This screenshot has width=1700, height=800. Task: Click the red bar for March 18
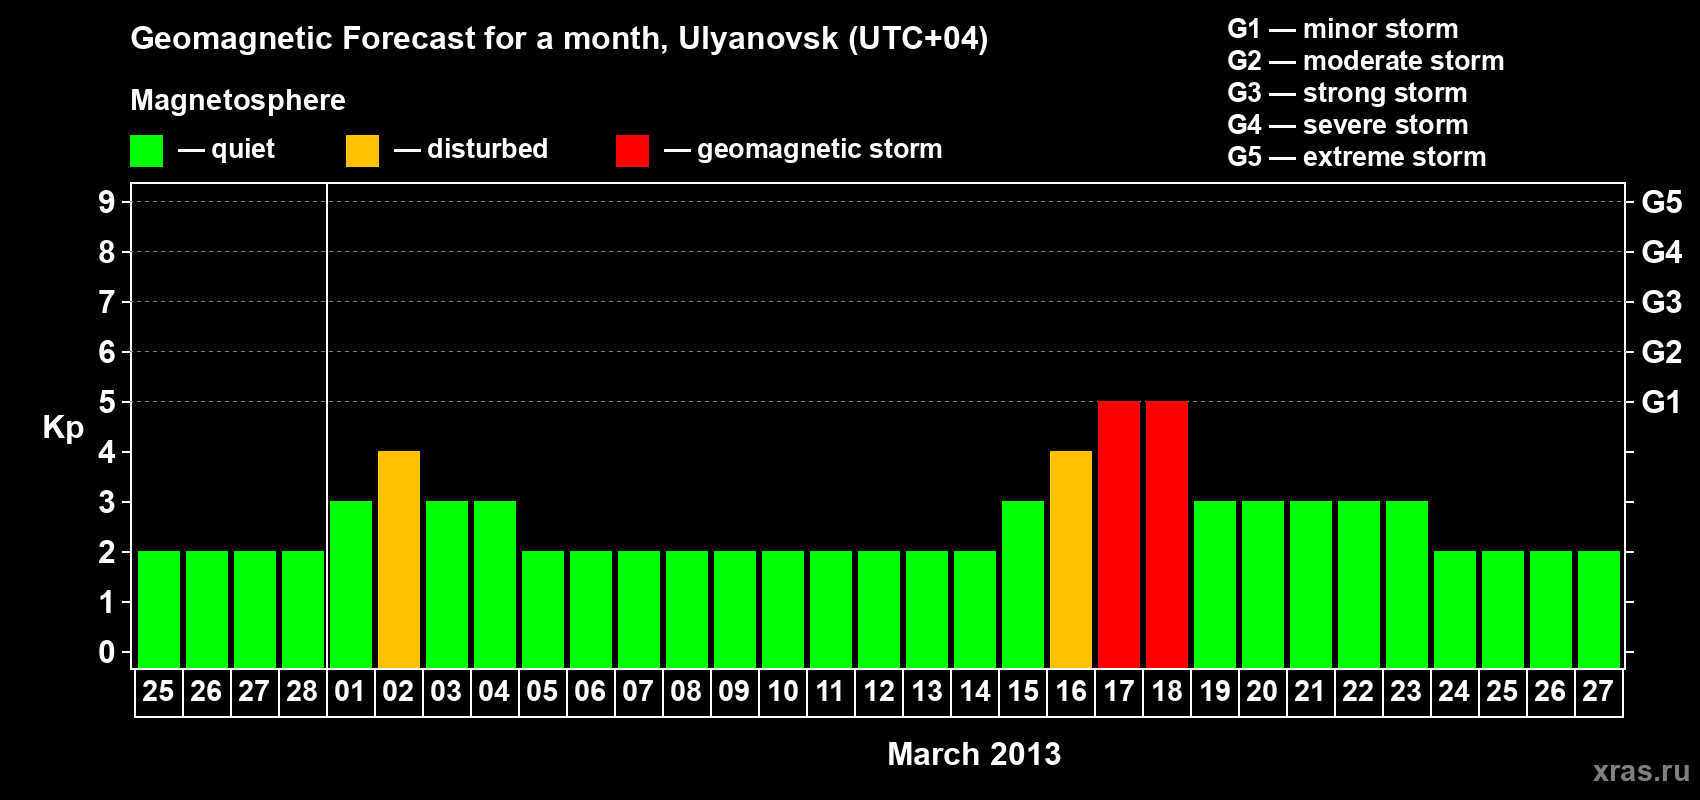(1167, 534)
